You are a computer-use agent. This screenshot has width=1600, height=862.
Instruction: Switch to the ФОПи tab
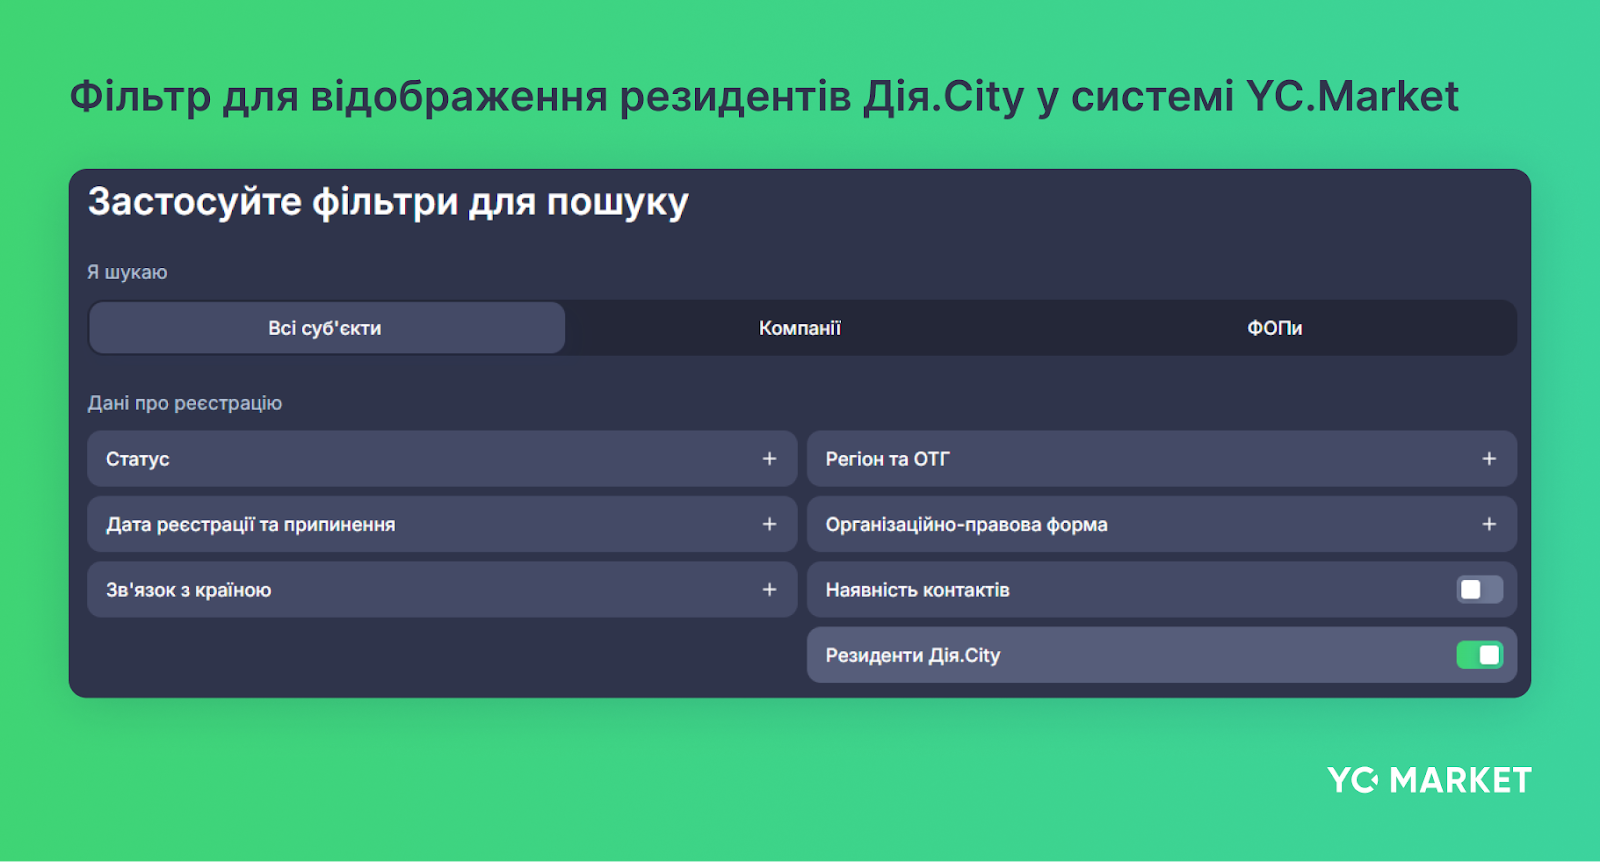pyautogui.click(x=1274, y=328)
